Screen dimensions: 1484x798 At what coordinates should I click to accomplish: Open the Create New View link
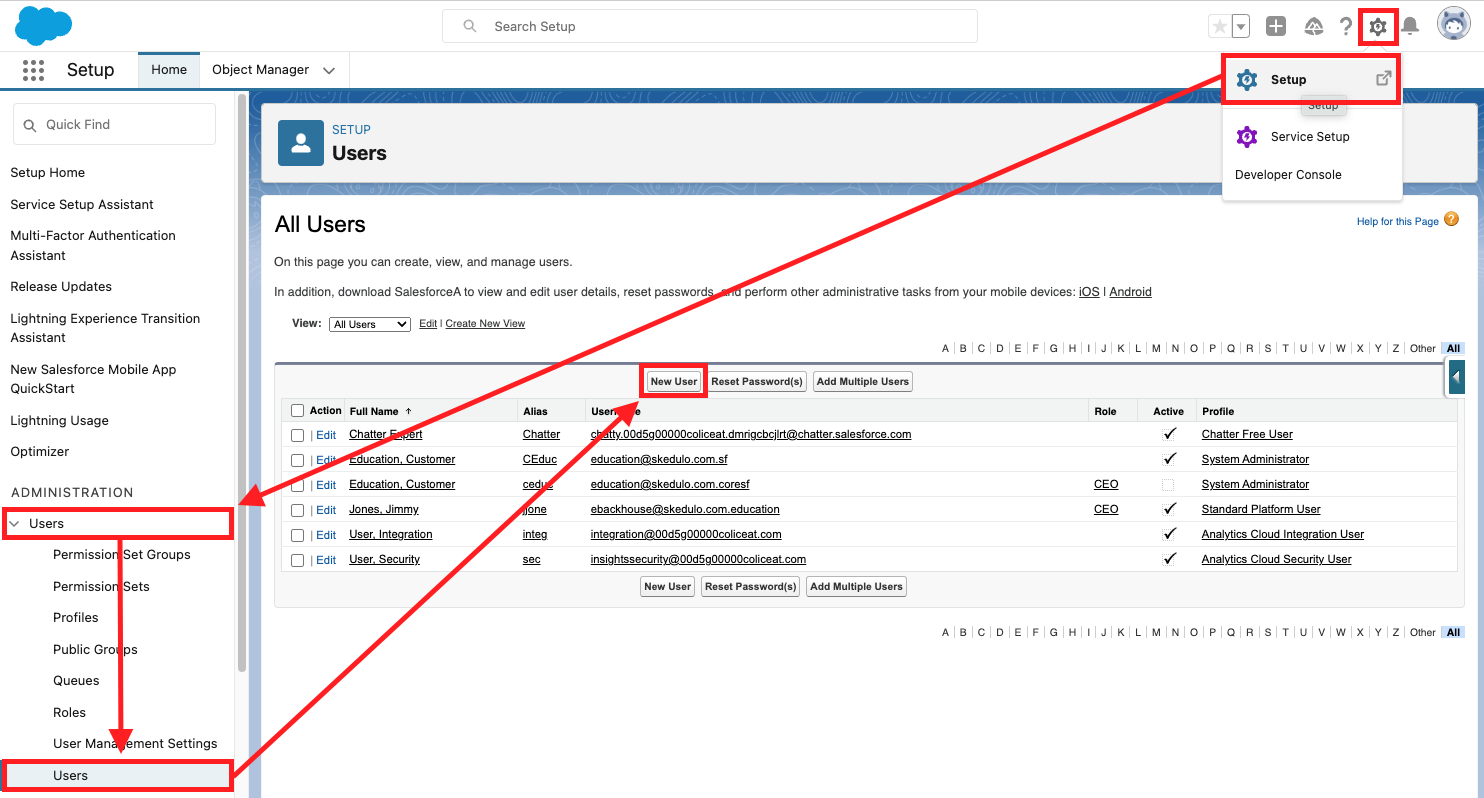(x=485, y=324)
